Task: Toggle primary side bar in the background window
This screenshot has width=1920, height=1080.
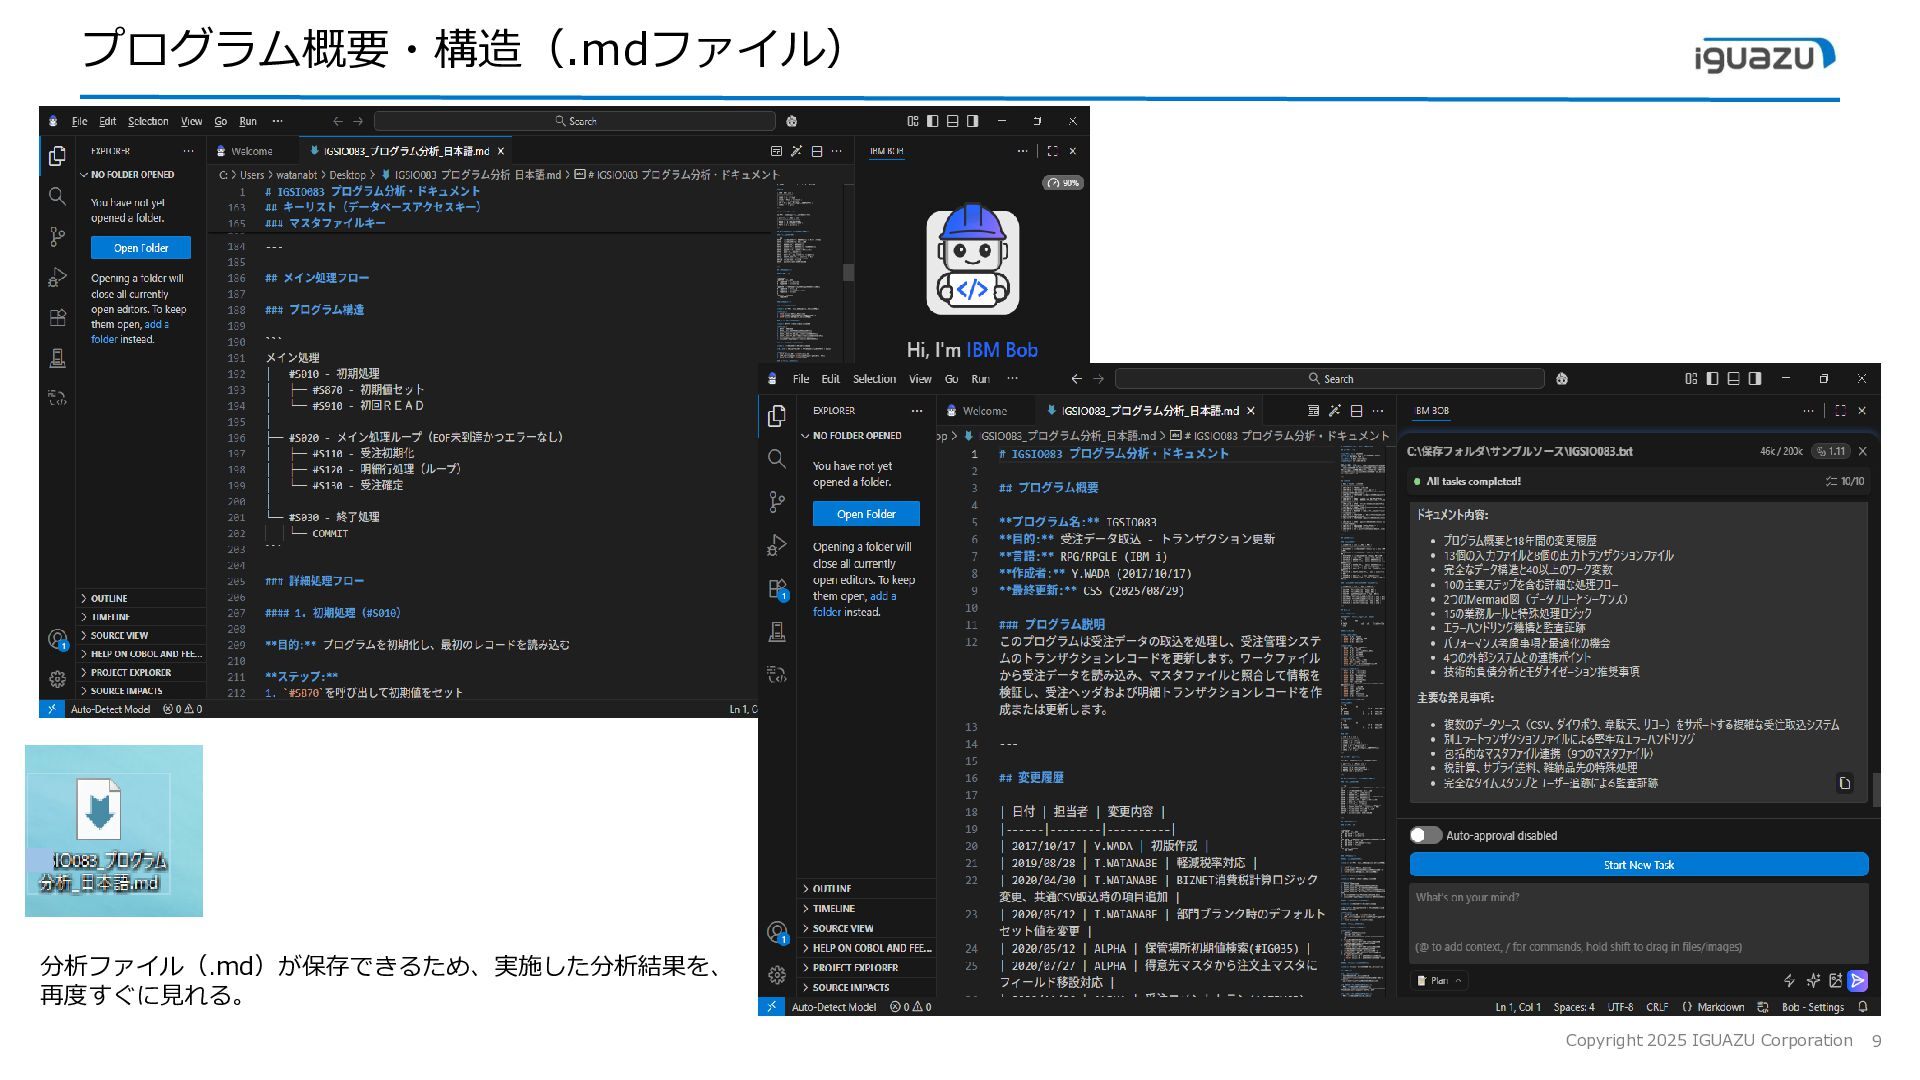Action: point(932,121)
